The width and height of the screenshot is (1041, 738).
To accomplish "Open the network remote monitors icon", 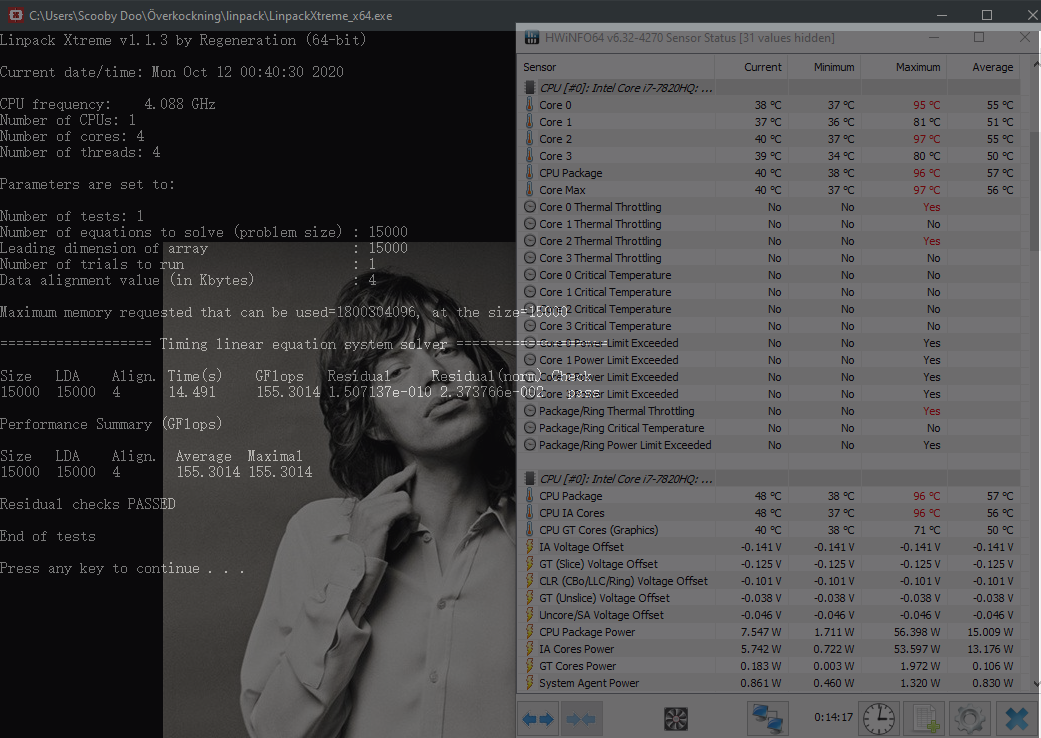I will pyautogui.click(x=767, y=719).
